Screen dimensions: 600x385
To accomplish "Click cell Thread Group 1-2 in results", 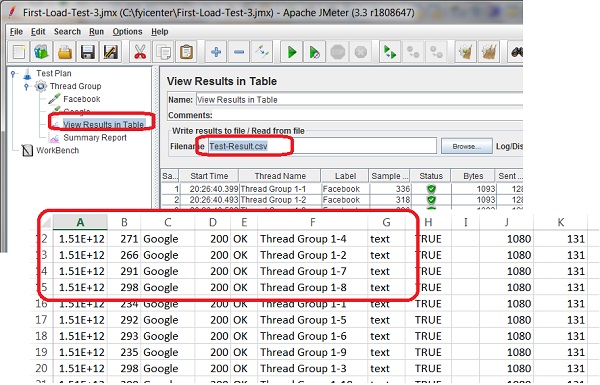I will point(280,200).
